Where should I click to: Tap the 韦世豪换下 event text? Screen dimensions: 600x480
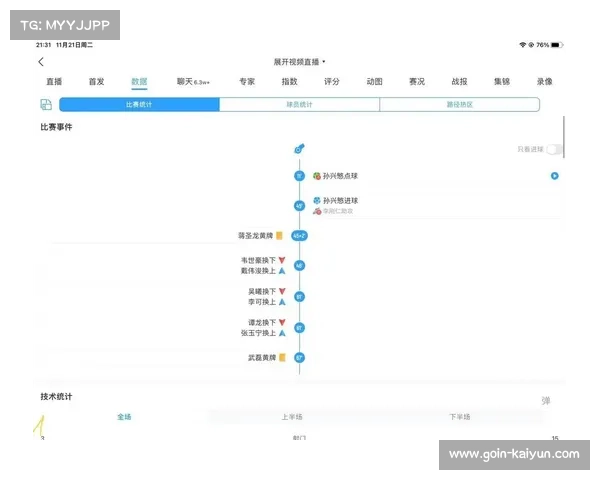(x=258, y=260)
